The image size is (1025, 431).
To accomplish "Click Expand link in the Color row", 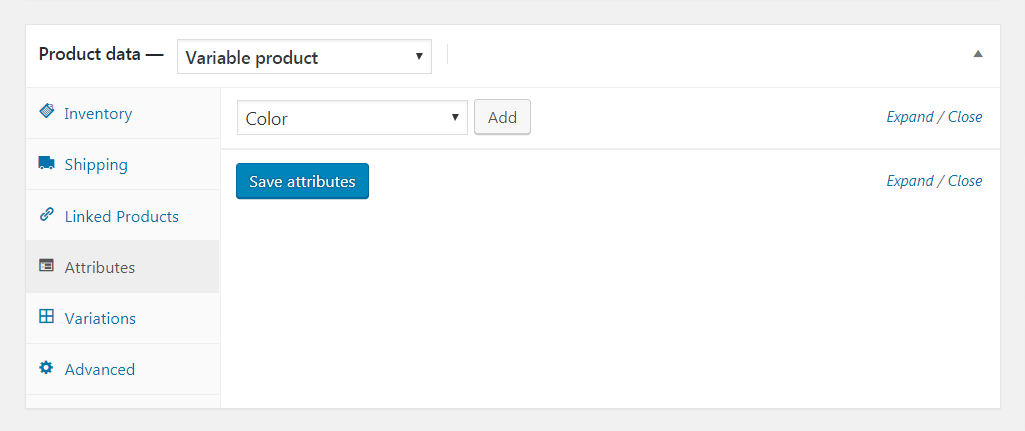I will (x=909, y=117).
